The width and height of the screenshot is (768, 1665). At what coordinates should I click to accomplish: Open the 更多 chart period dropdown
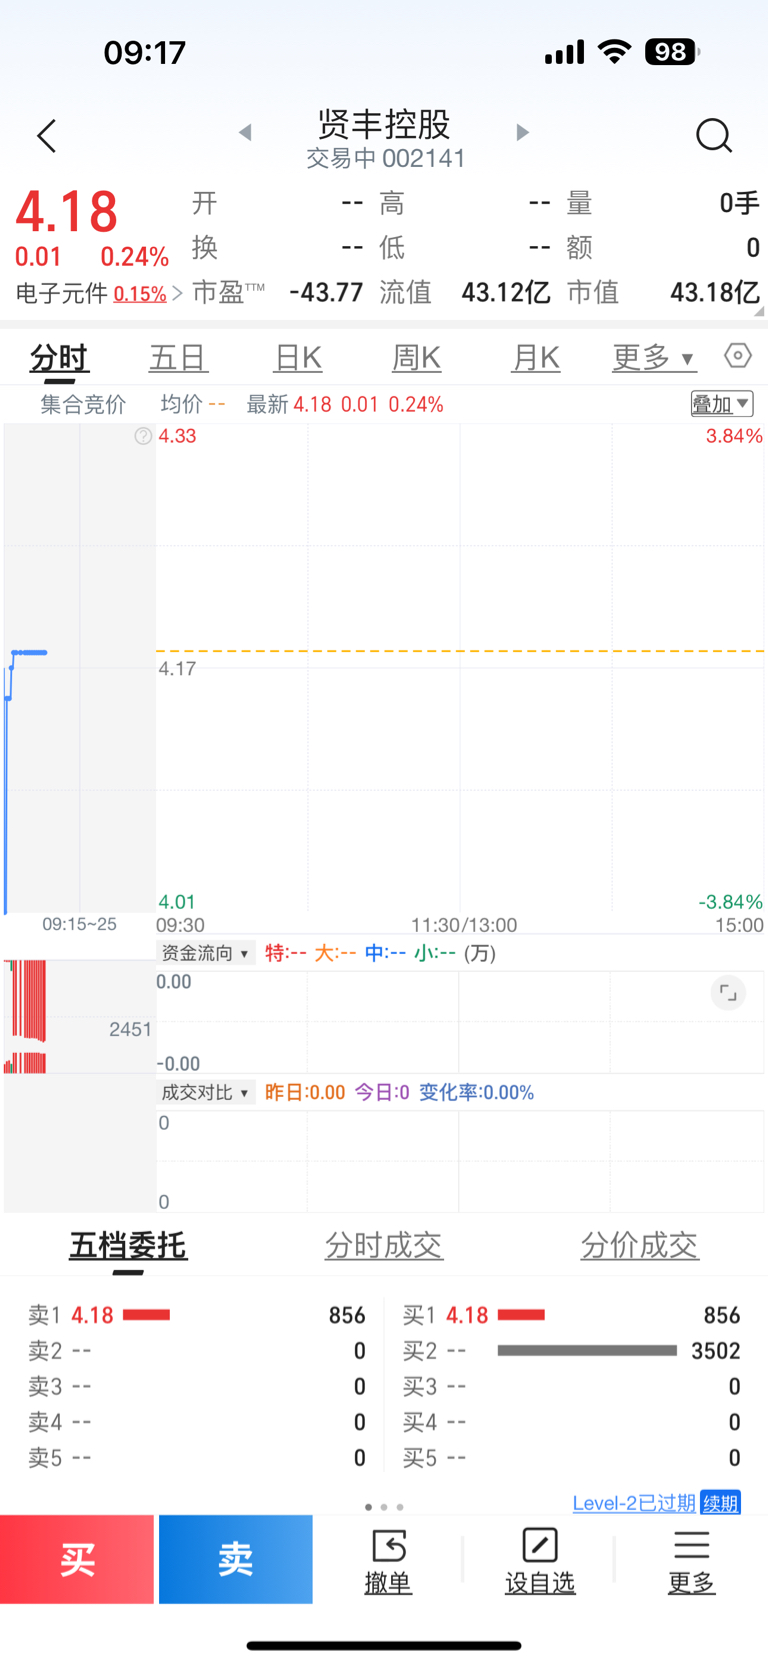(654, 357)
